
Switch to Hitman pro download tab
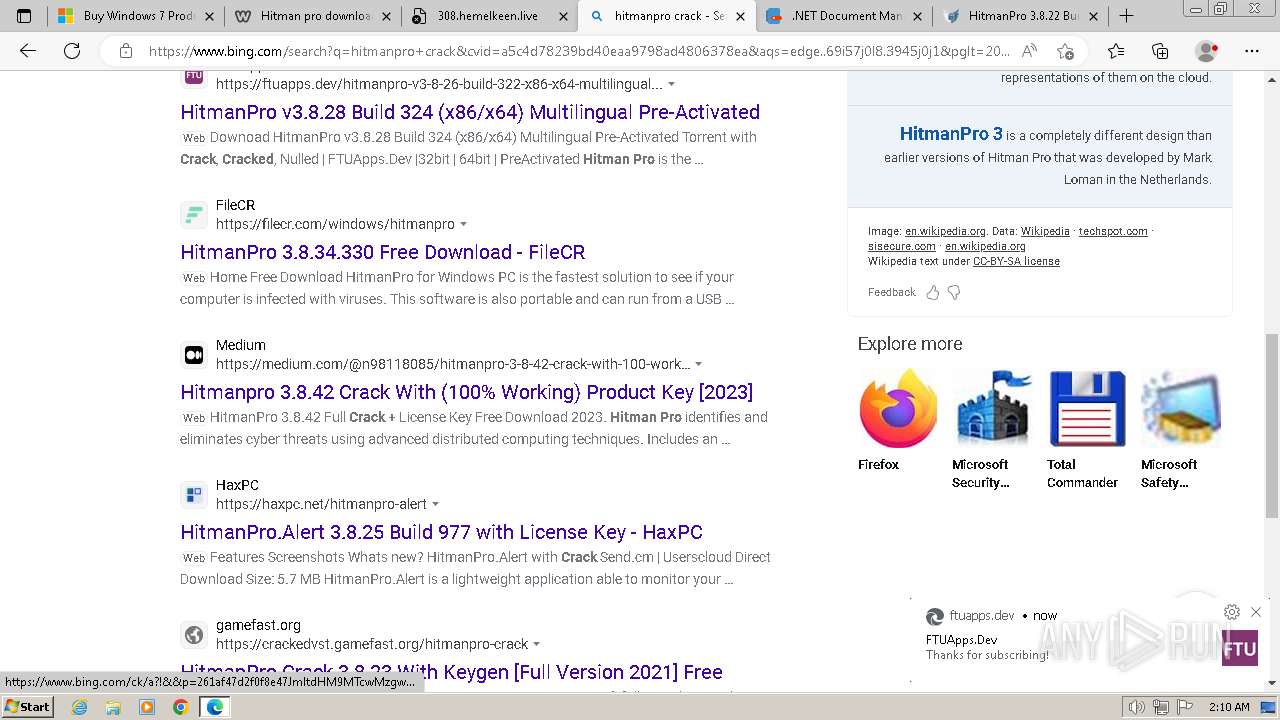(313, 16)
